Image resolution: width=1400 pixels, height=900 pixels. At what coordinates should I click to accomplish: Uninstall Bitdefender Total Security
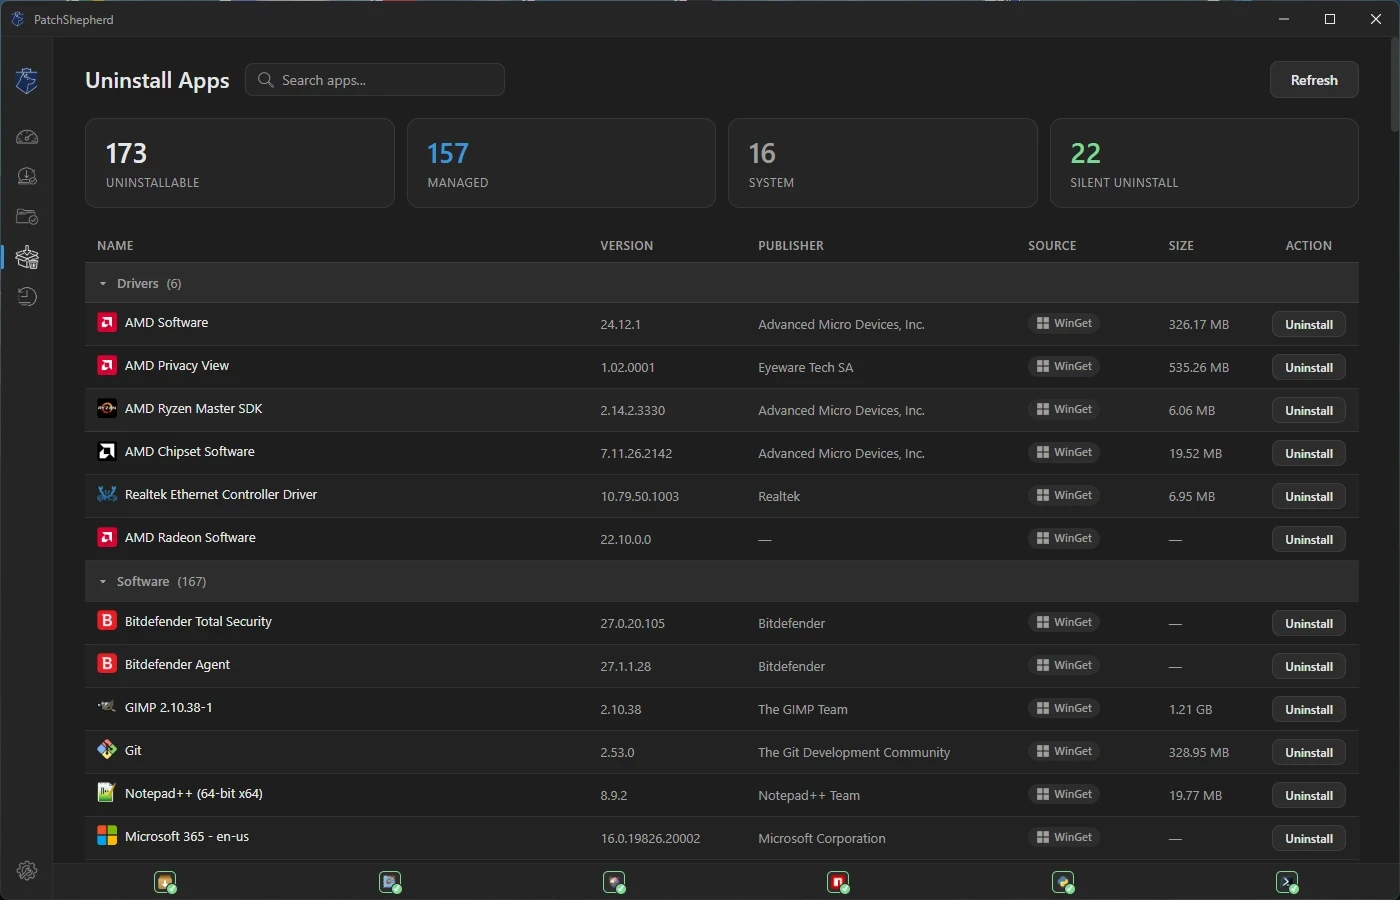tap(1309, 624)
